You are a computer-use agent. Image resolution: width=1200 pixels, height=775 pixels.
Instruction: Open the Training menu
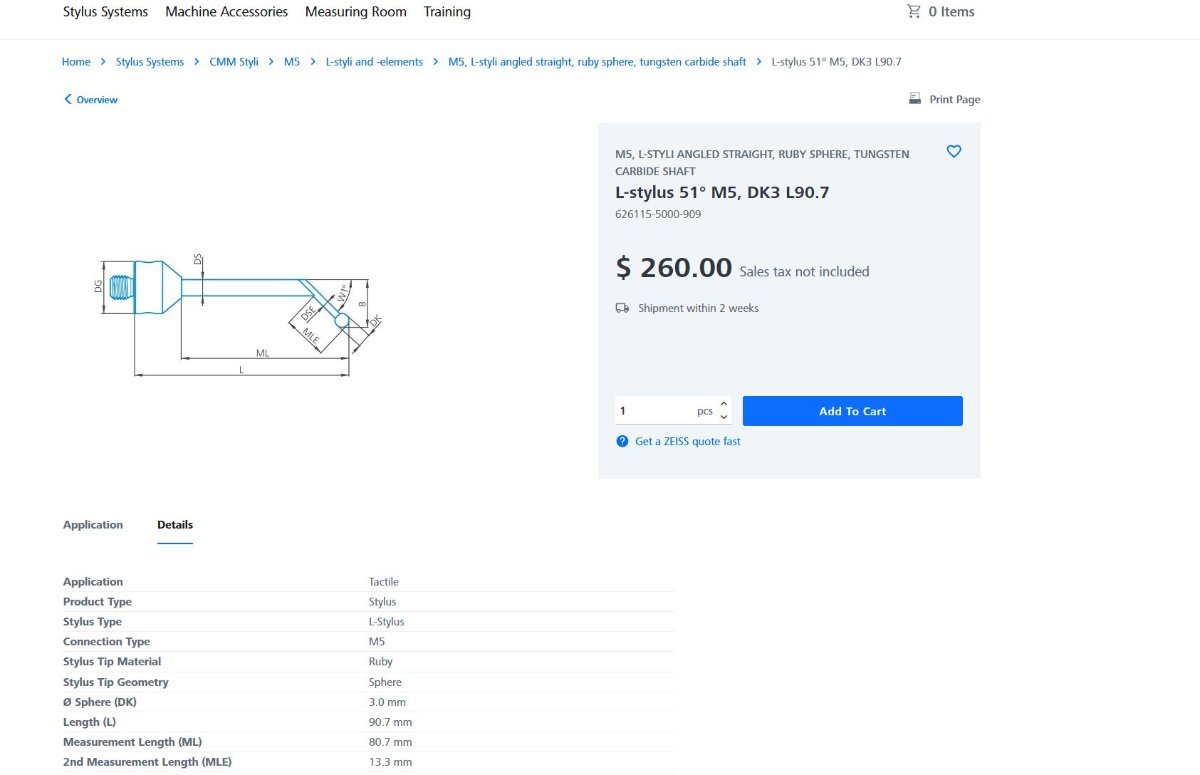point(447,12)
